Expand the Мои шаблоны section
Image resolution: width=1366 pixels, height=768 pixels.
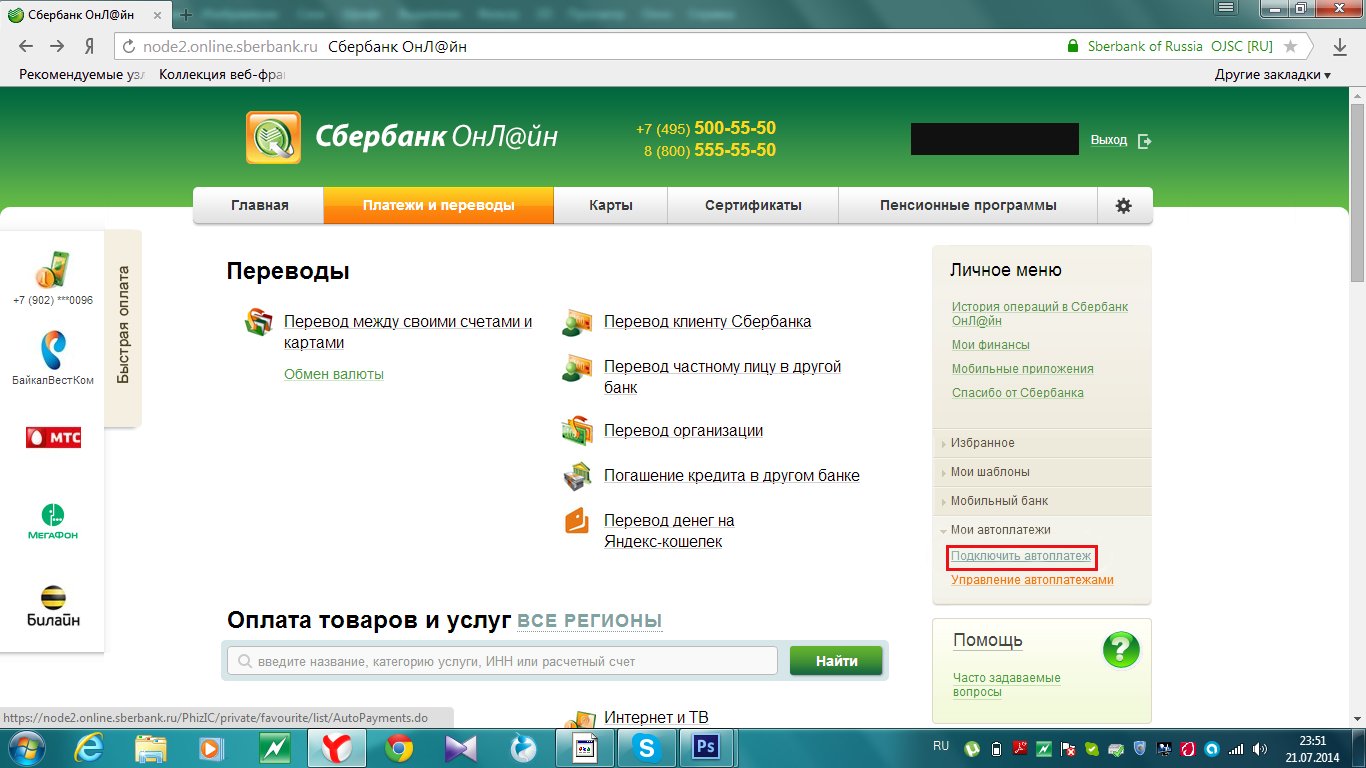point(1041,472)
